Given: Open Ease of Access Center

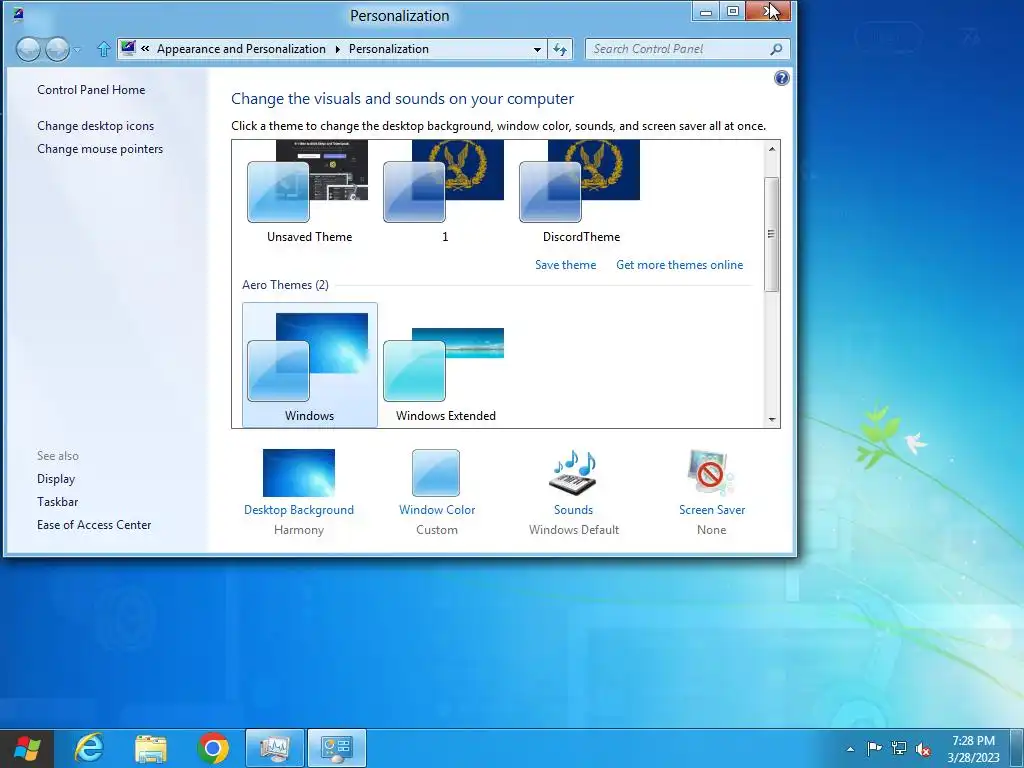Looking at the screenshot, I should (x=94, y=525).
